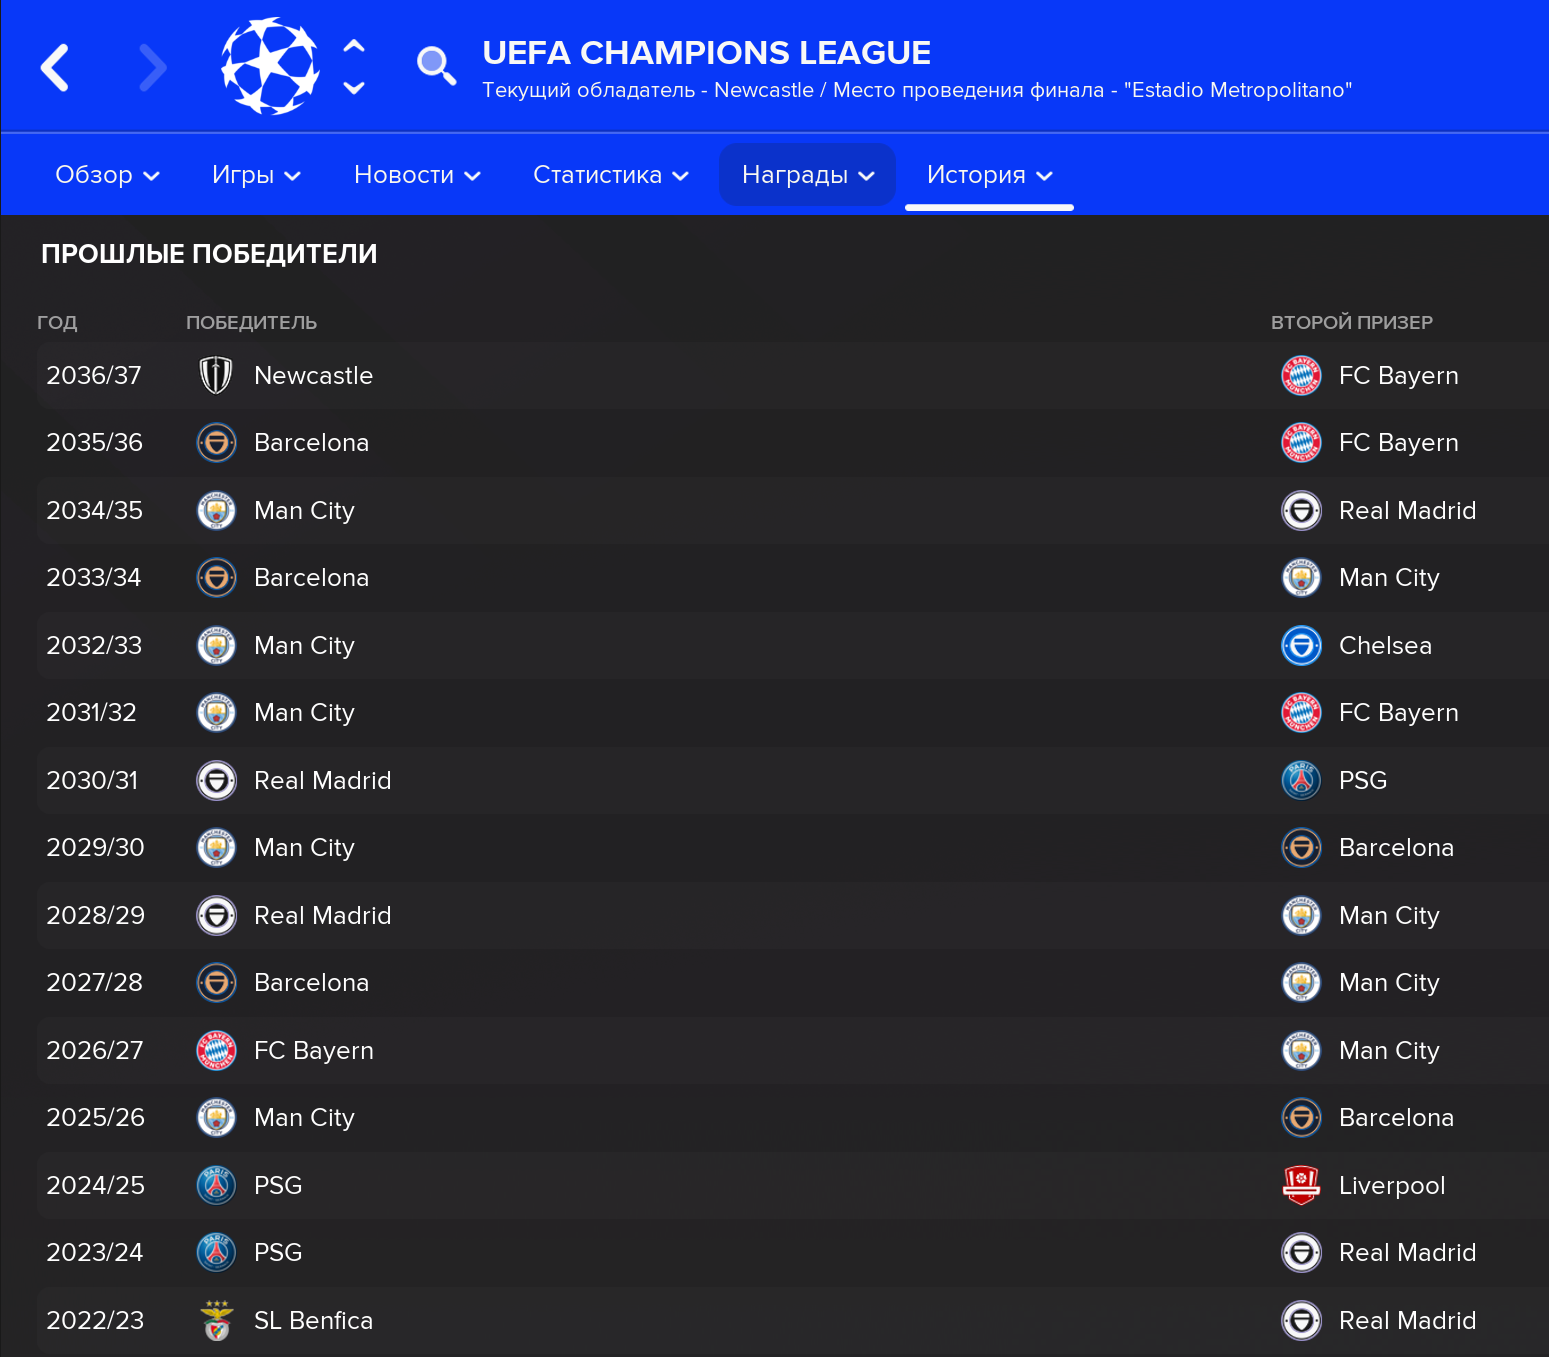Expand the Обзор dropdown menu

(x=107, y=175)
